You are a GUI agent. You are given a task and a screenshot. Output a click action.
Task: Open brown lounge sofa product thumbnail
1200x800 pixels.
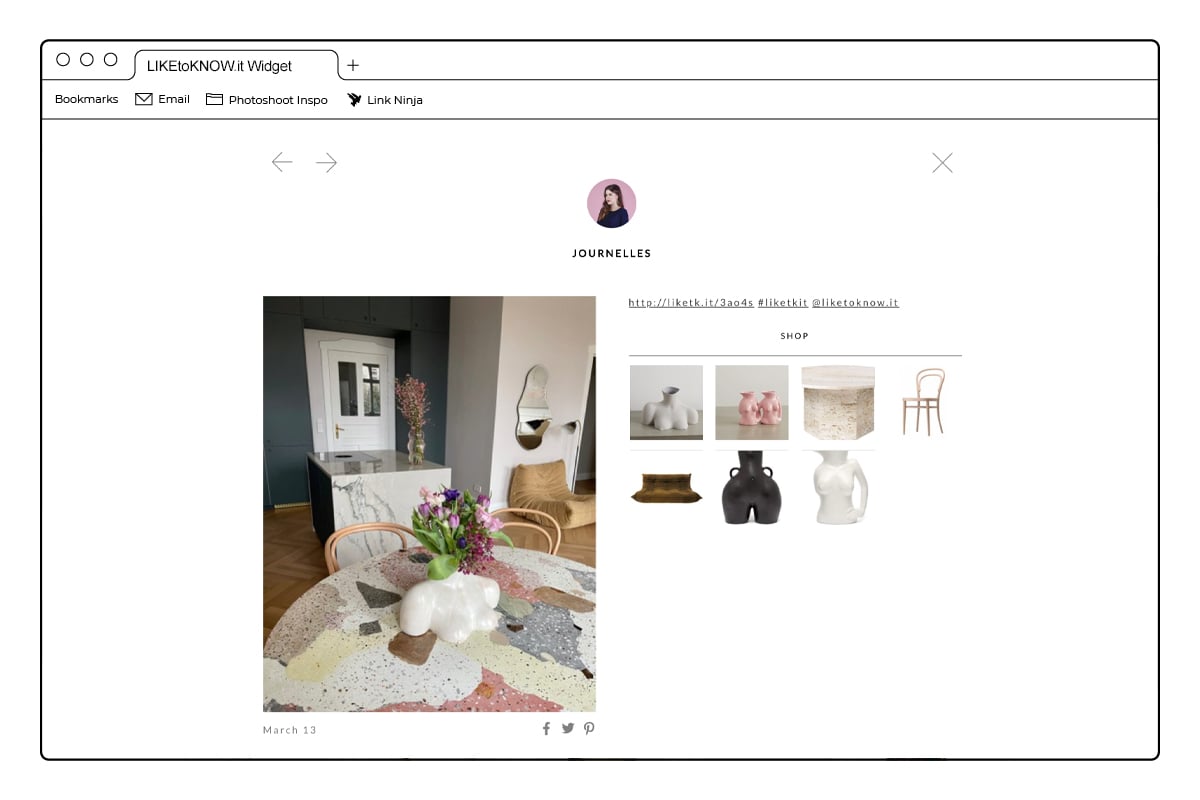tap(666, 488)
